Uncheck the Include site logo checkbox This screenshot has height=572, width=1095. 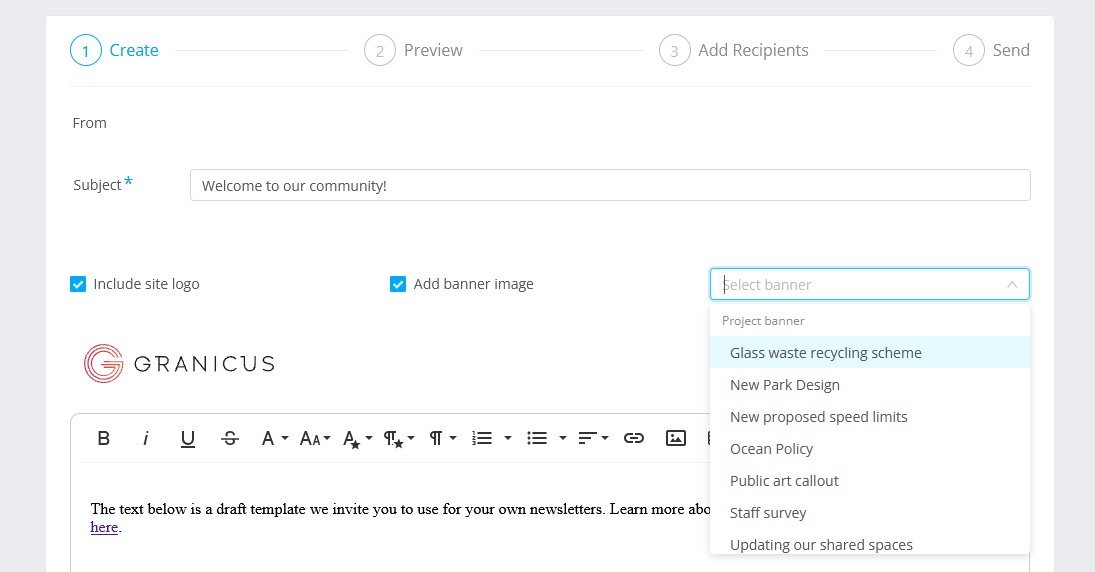[x=78, y=284]
